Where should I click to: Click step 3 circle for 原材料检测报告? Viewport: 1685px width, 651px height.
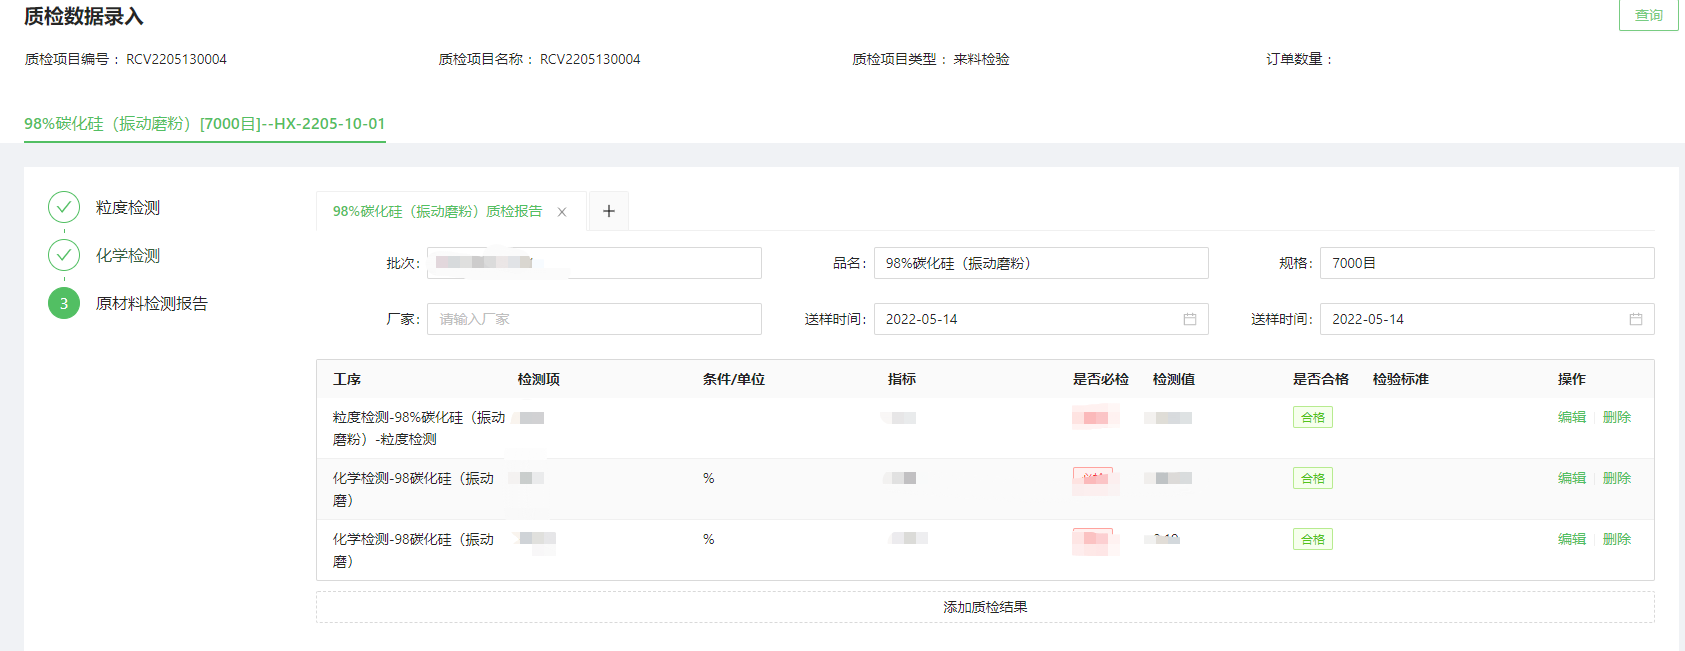tap(64, 303)
